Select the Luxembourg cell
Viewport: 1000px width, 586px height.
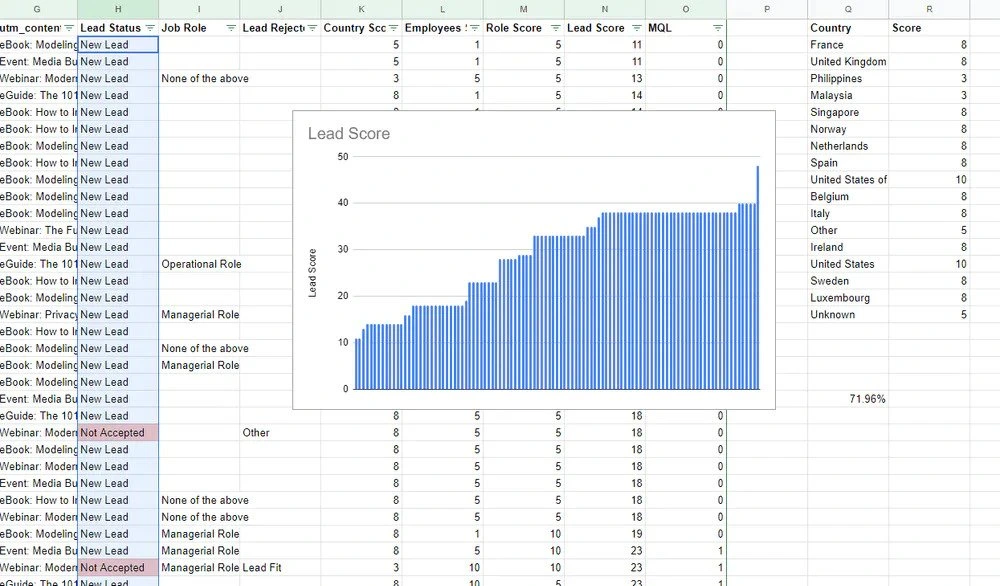pos(848,298)
